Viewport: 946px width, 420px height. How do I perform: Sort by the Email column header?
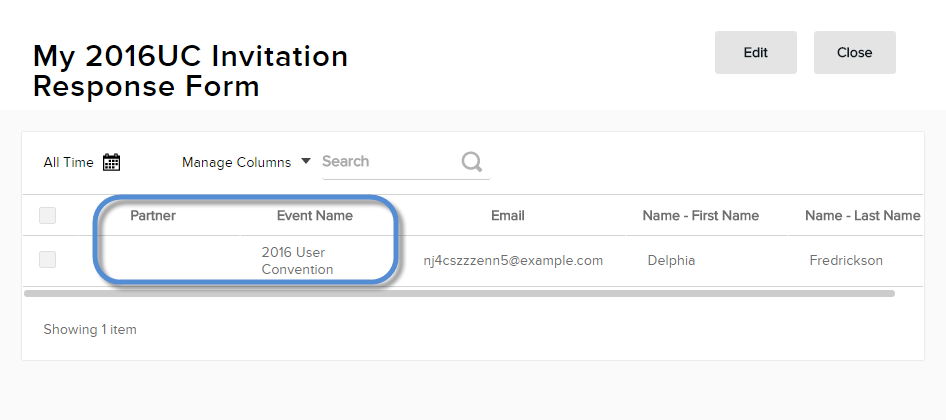[508, 215]
